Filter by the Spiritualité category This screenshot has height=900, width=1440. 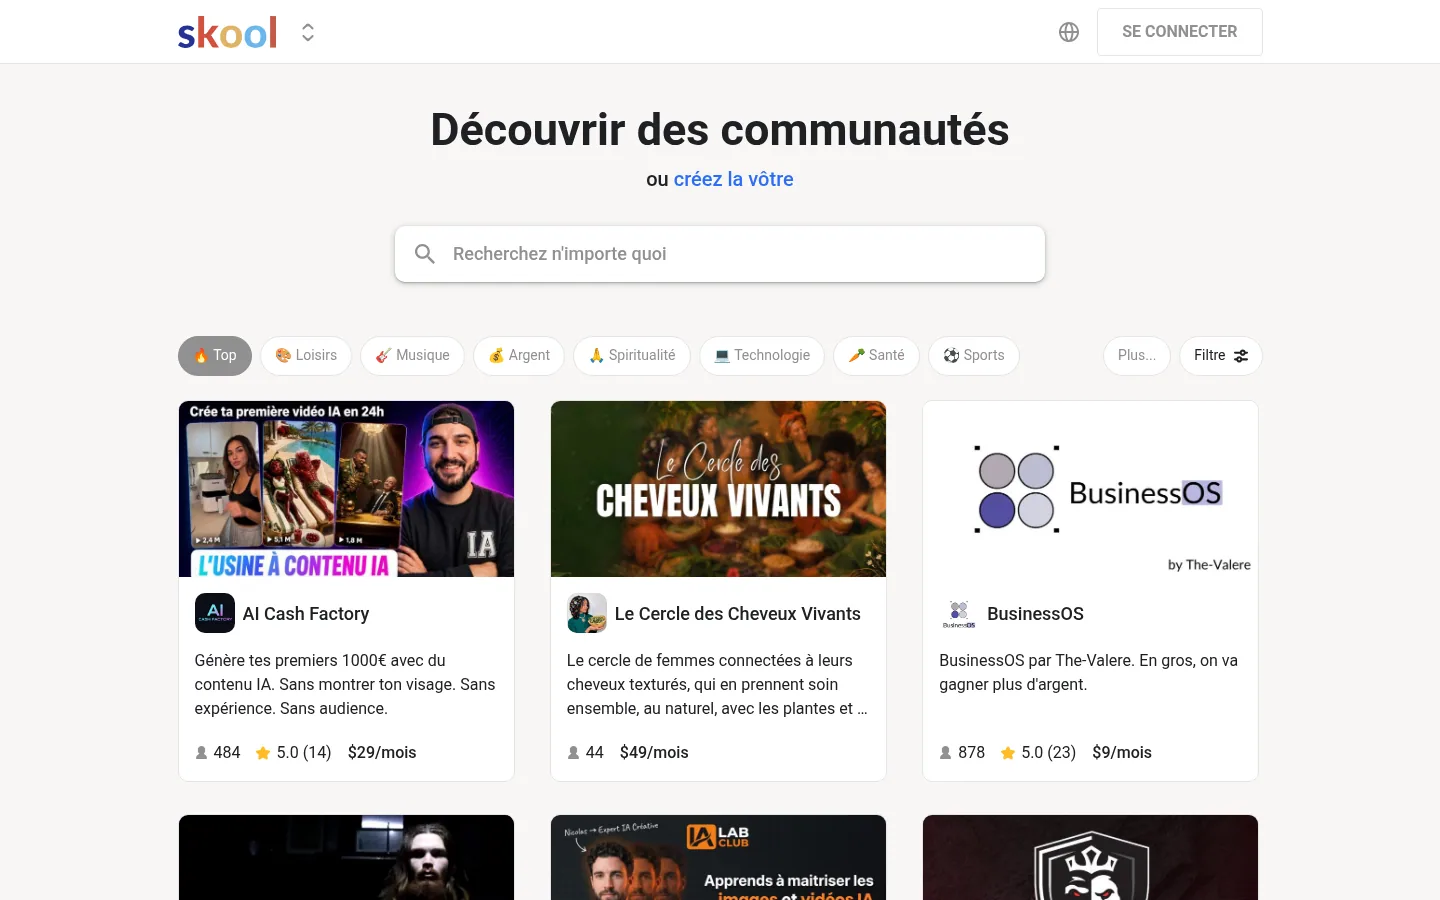pyautogui.click(x=632, y=356)
